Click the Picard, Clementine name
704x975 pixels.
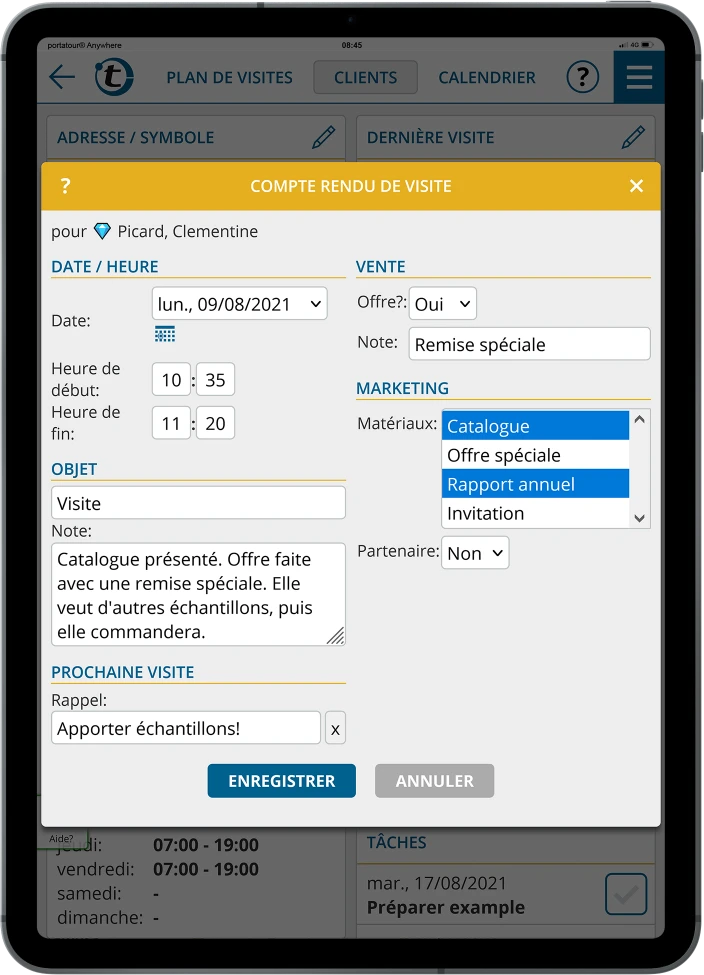pos(188,231)
